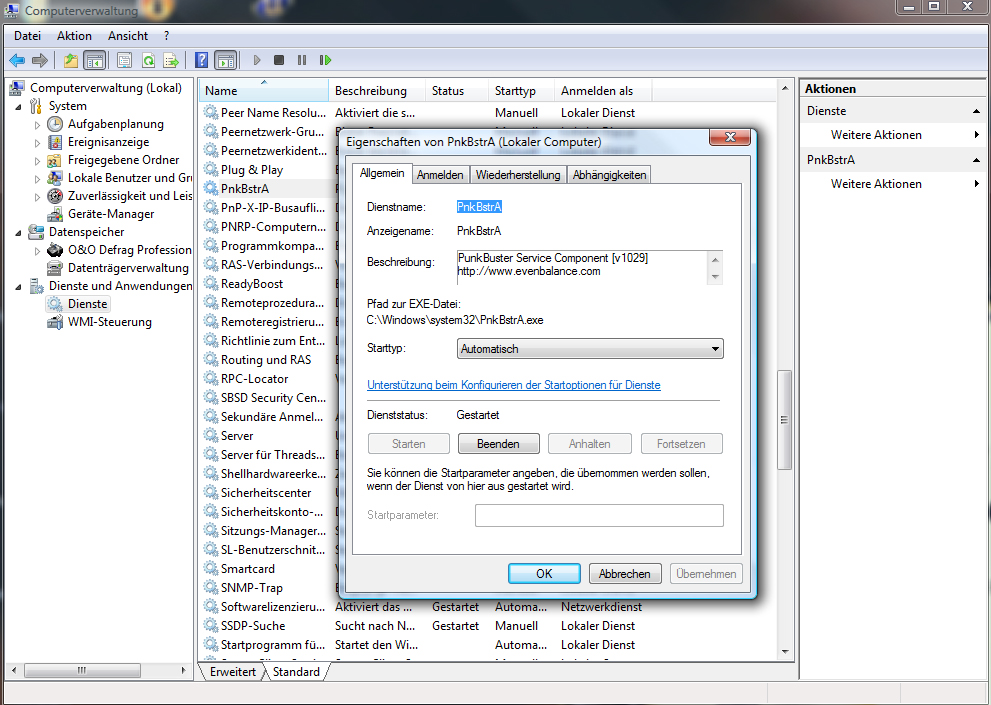The image size is (991, 705).
Task: Switch to the Anmelden tab
Action: [x=440, y=175]
